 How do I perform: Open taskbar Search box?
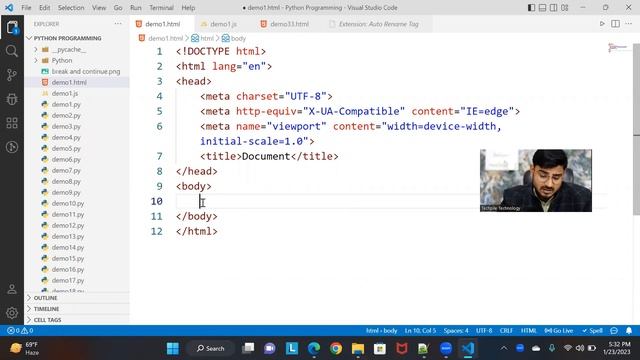211,349
